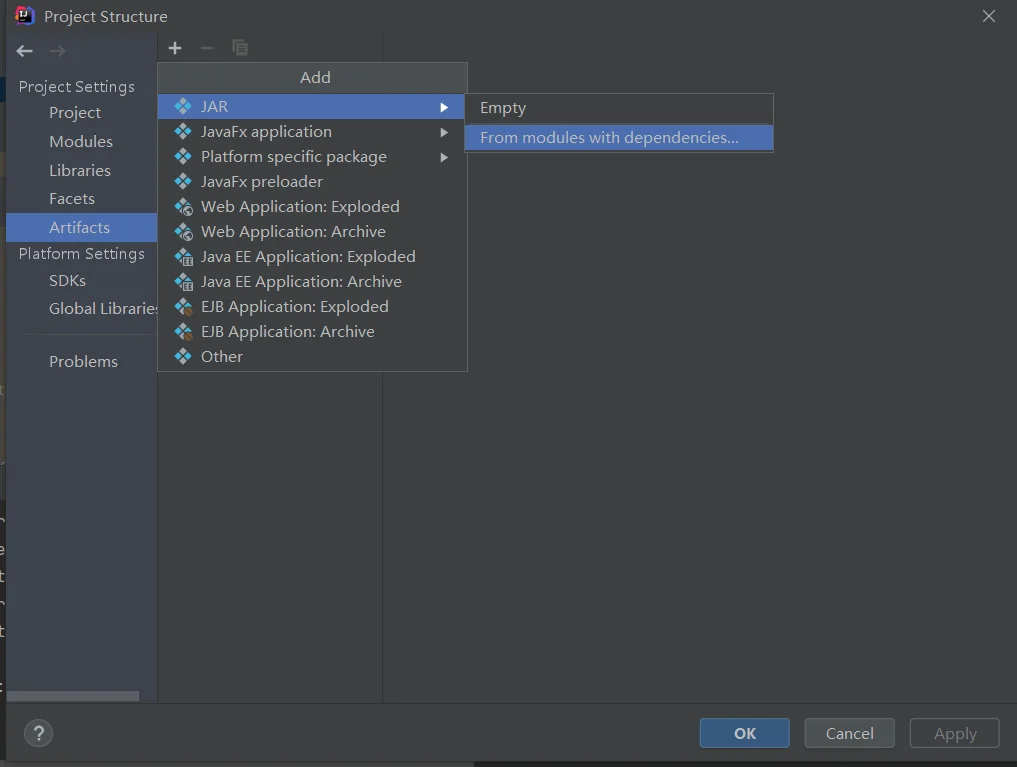Click the back navigation arrow
Screen dimensions: 1017x767
pos(25,51)
